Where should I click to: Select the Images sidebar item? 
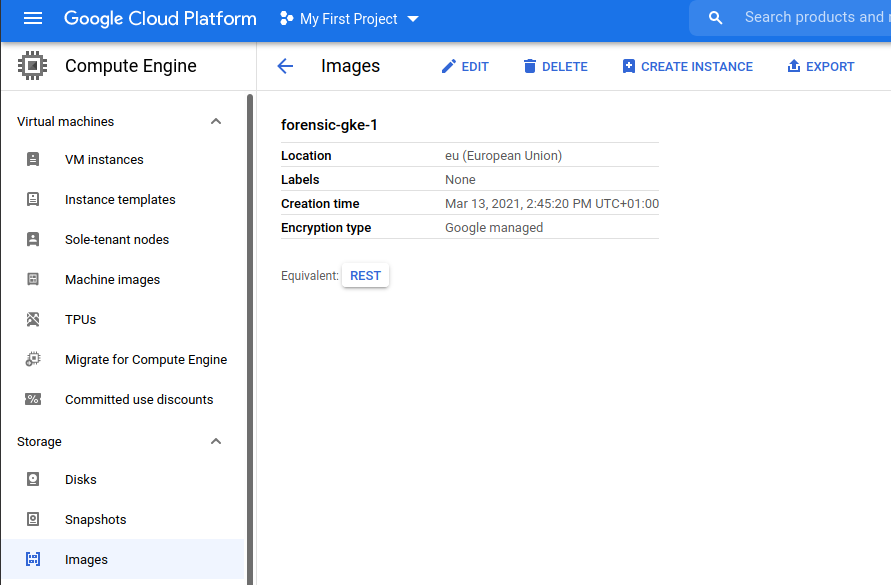85,559
